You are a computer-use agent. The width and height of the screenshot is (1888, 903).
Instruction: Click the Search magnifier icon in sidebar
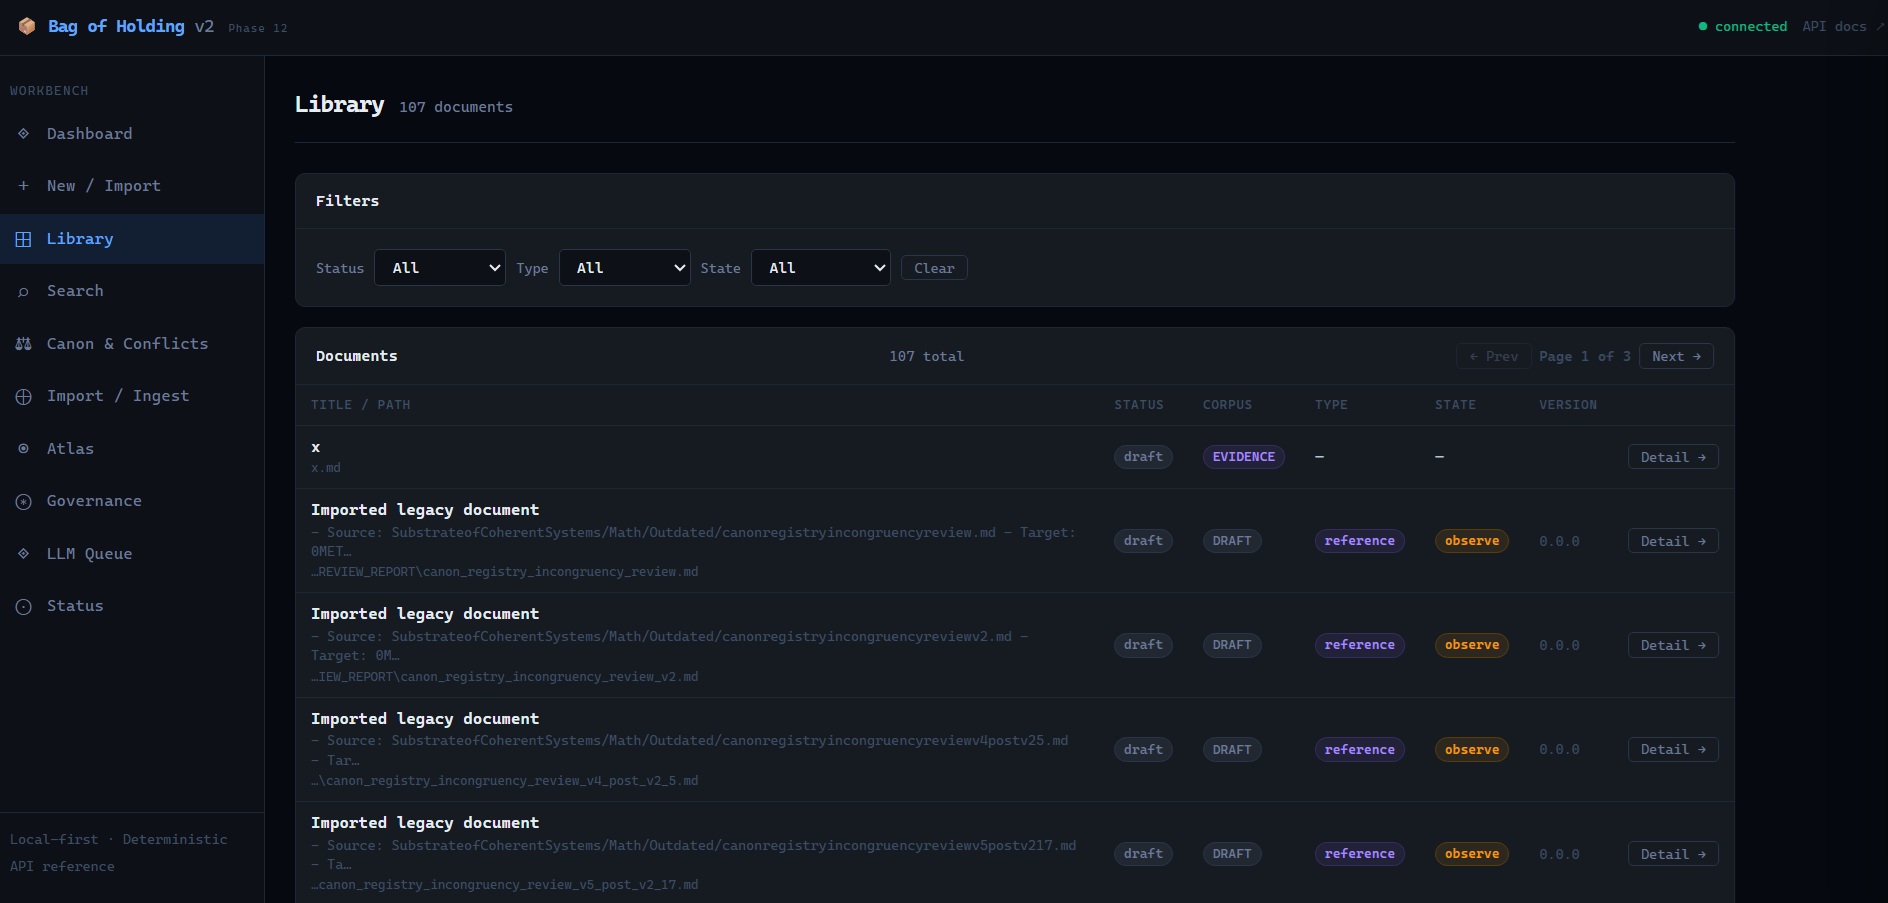24,291
